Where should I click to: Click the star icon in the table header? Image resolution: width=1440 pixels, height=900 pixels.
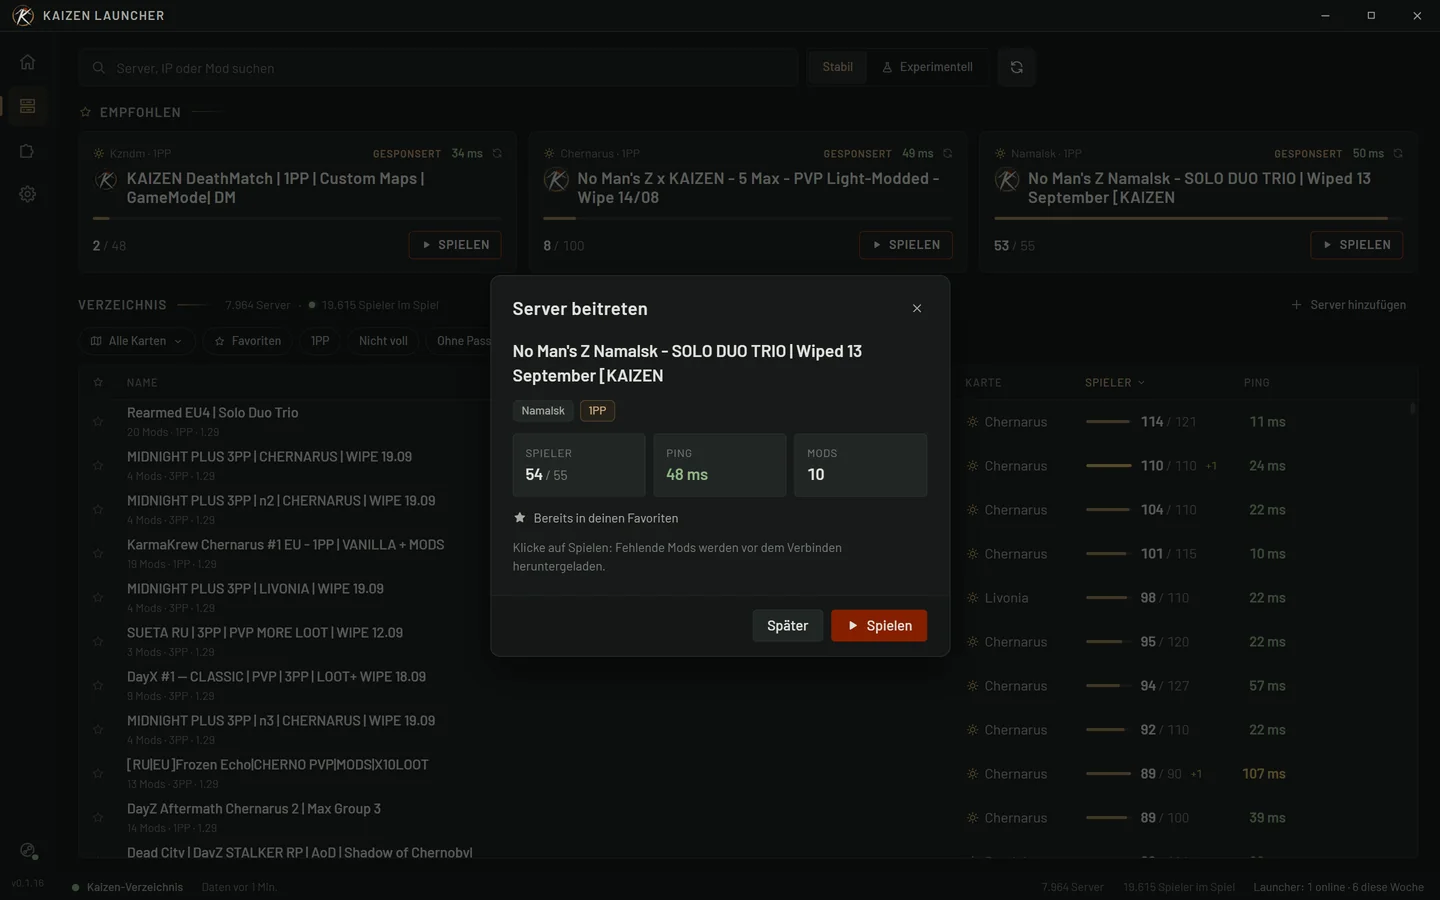tap(98, 383)
